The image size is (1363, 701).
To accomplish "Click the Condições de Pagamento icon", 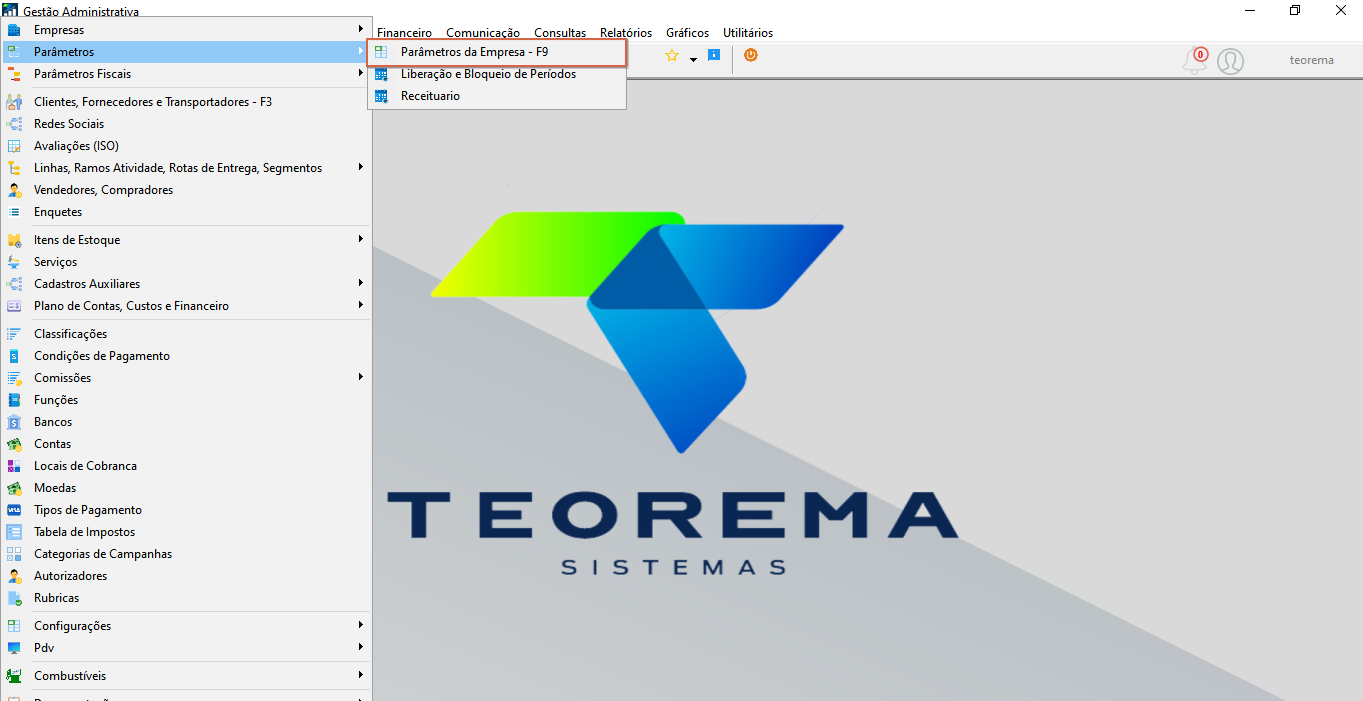I will (x=14, y=356).
